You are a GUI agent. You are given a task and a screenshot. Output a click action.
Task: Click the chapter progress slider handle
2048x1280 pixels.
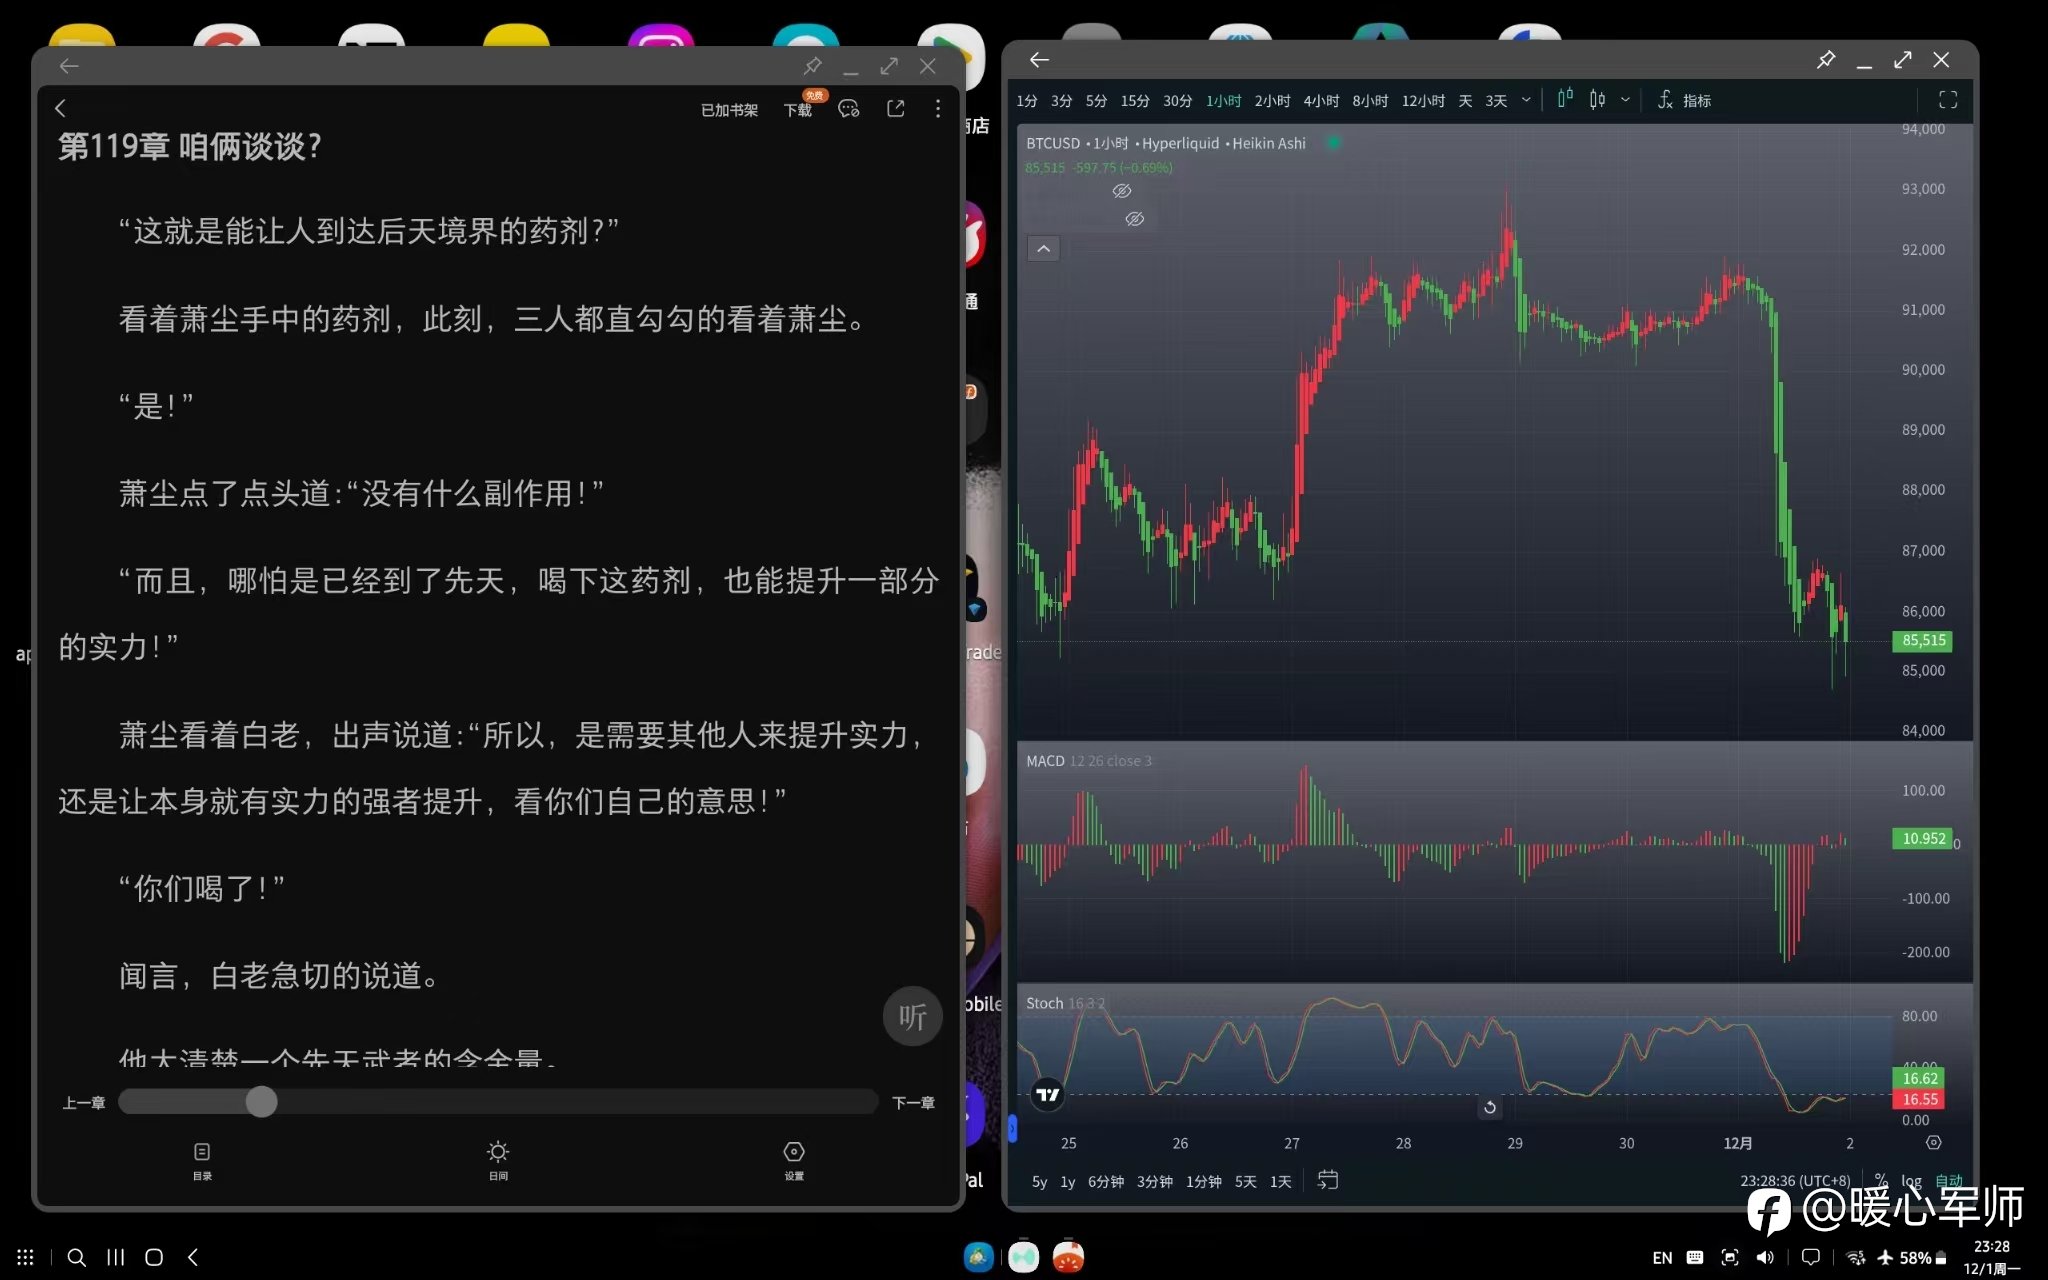[x=261, y=1102]
